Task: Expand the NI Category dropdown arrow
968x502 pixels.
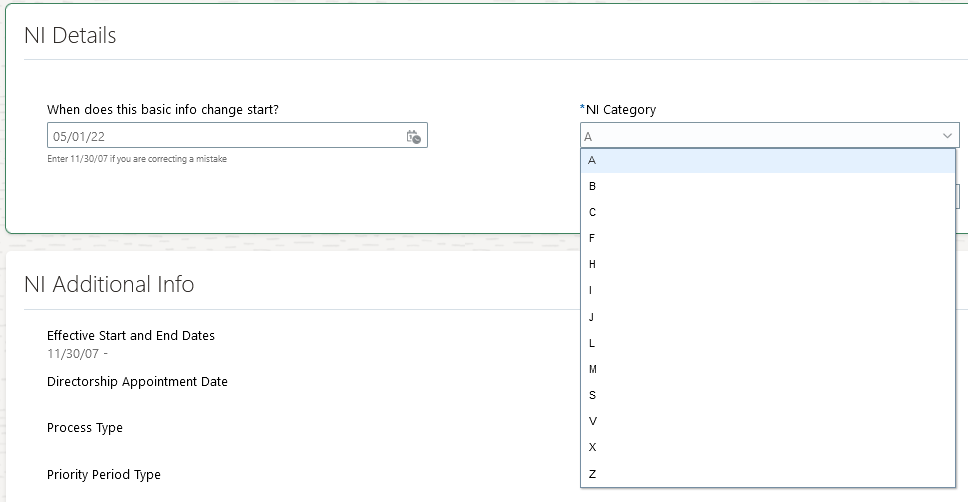Action: [x=946, y=136]
